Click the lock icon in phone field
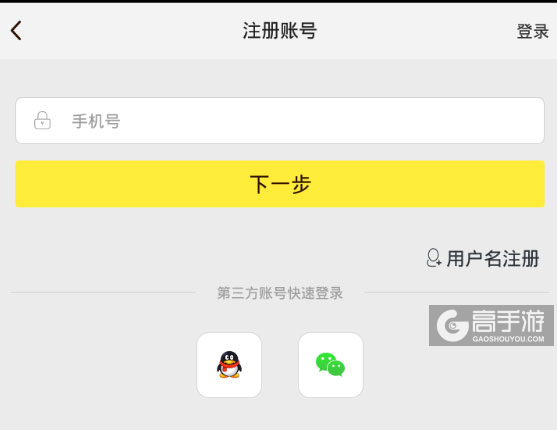The image size is (557, 430). pyautogui.click(x=42, y=120)
